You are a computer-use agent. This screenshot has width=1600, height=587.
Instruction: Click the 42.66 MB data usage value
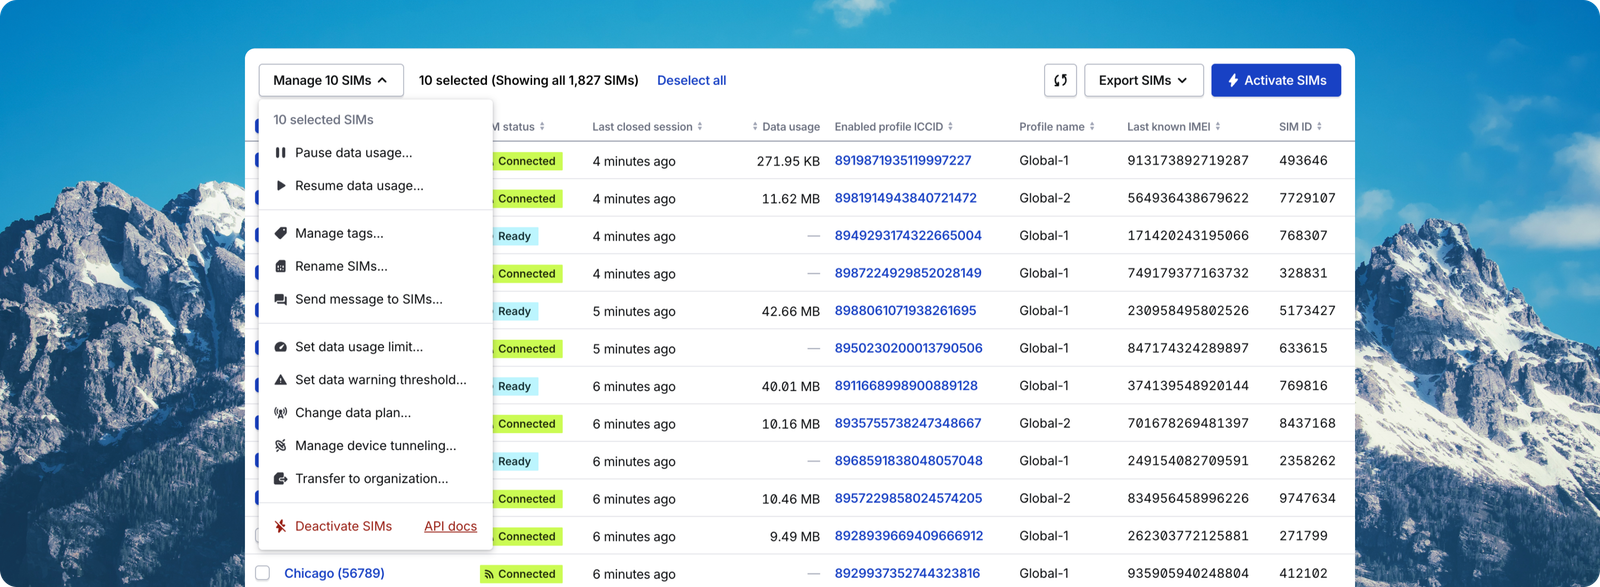[791, 311]
